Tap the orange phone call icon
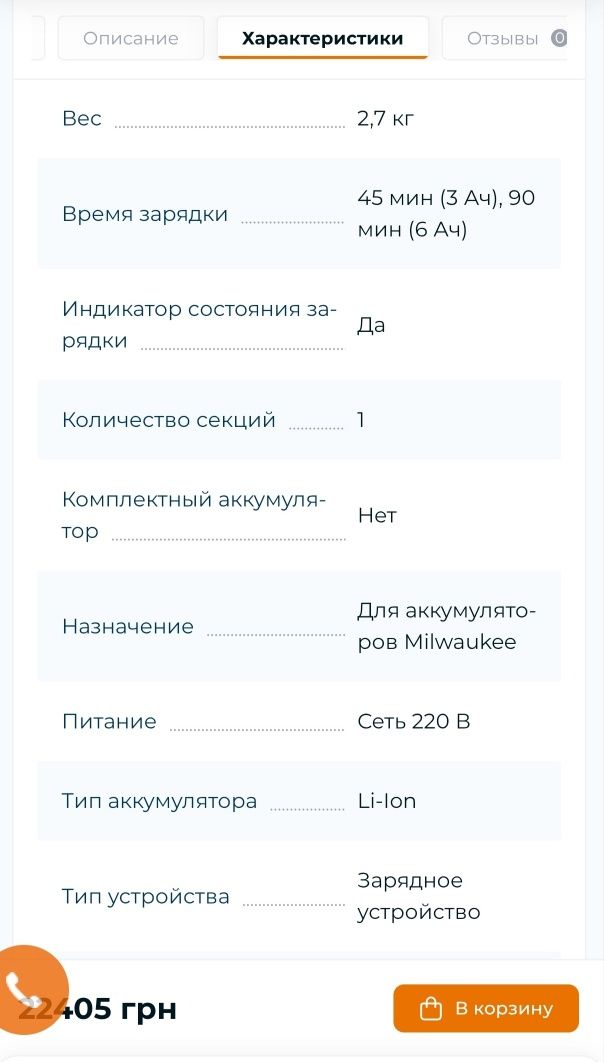This screenshot has height=1062, width=604. click(x=26, y=989)
